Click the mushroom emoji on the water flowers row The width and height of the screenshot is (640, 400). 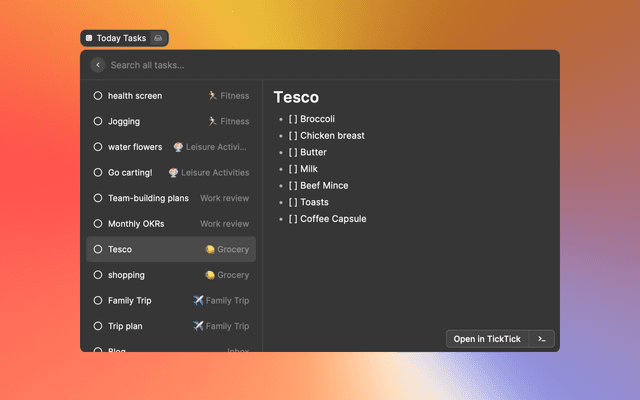(x=178, y=147)
